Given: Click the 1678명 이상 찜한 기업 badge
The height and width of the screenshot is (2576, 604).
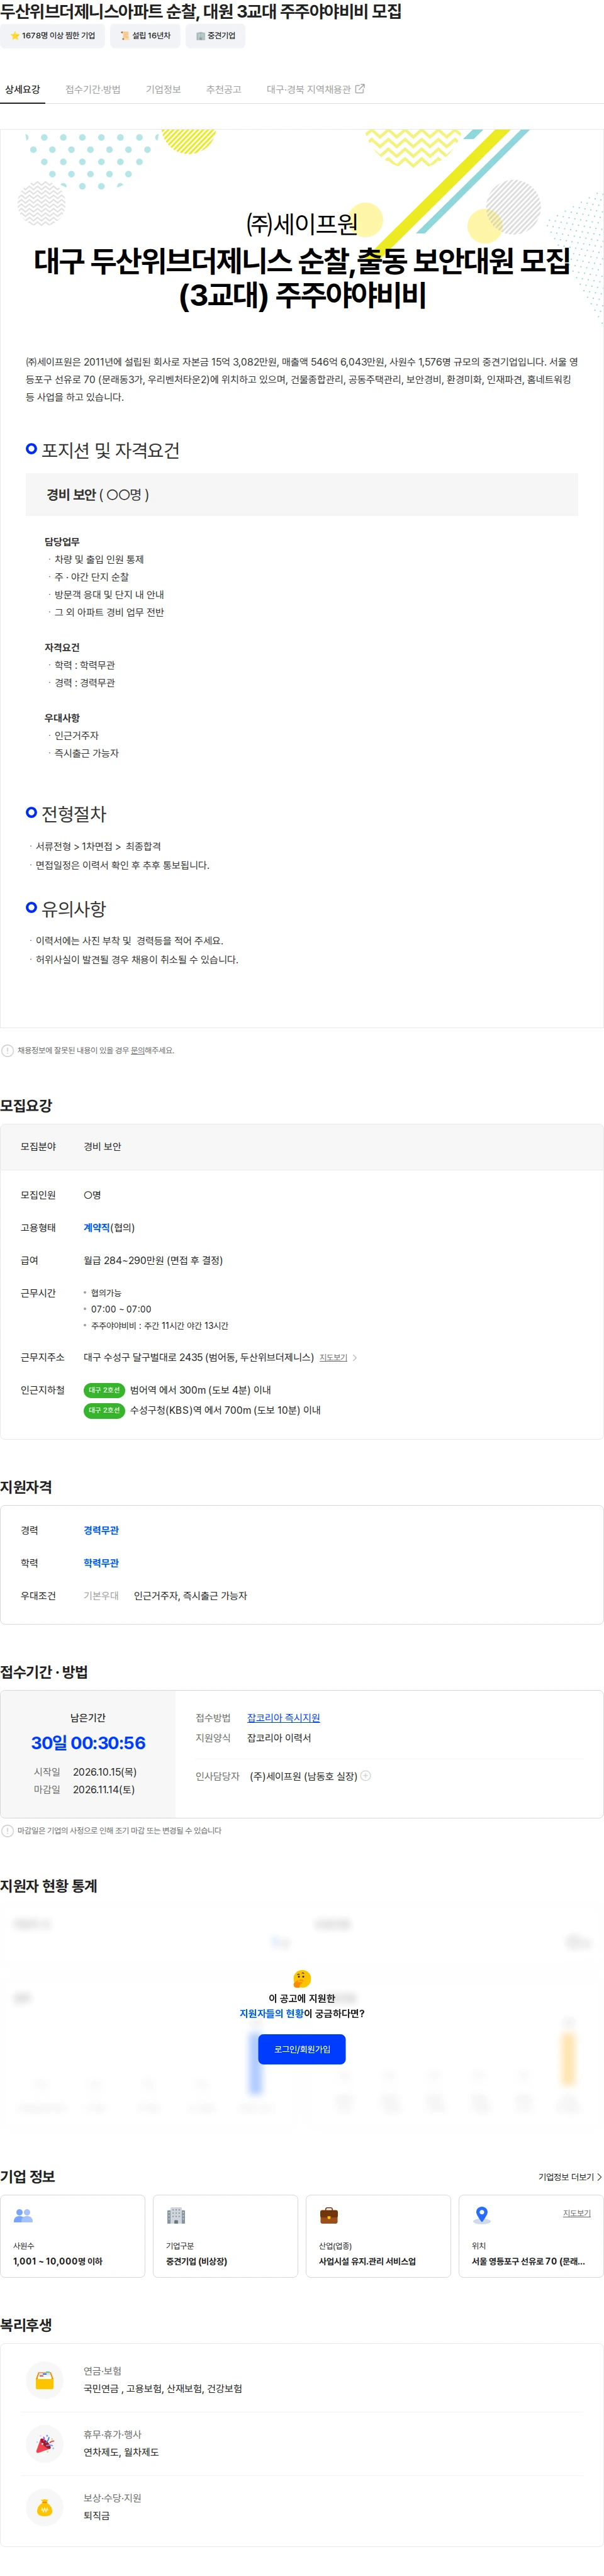Looking at the screenshot, I should pyautogui.click(x=52, y=35).
